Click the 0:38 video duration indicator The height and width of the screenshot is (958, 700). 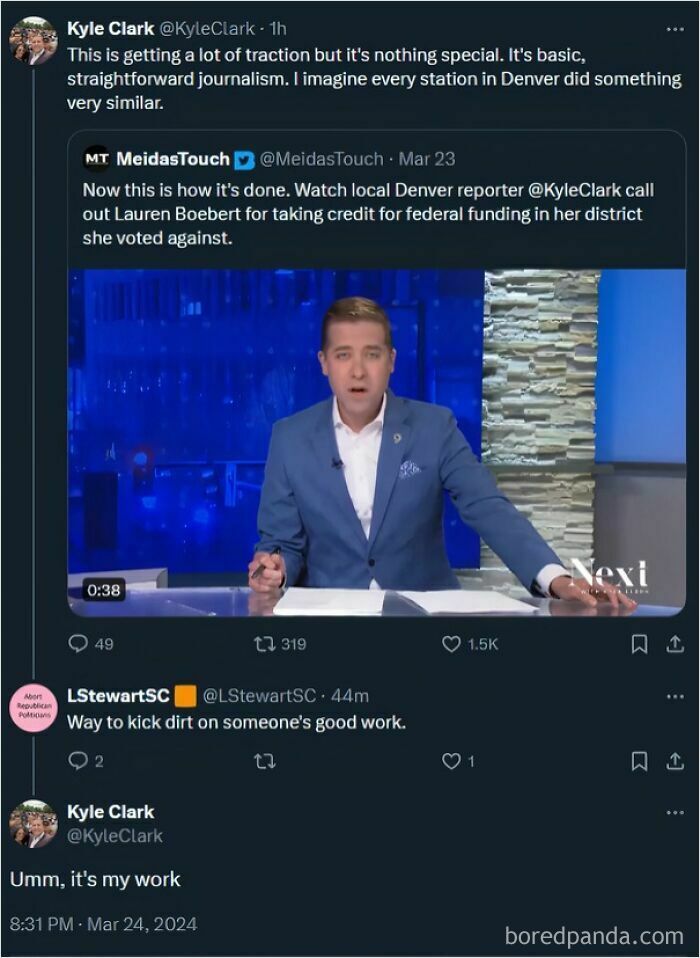(x=102, y=590)
